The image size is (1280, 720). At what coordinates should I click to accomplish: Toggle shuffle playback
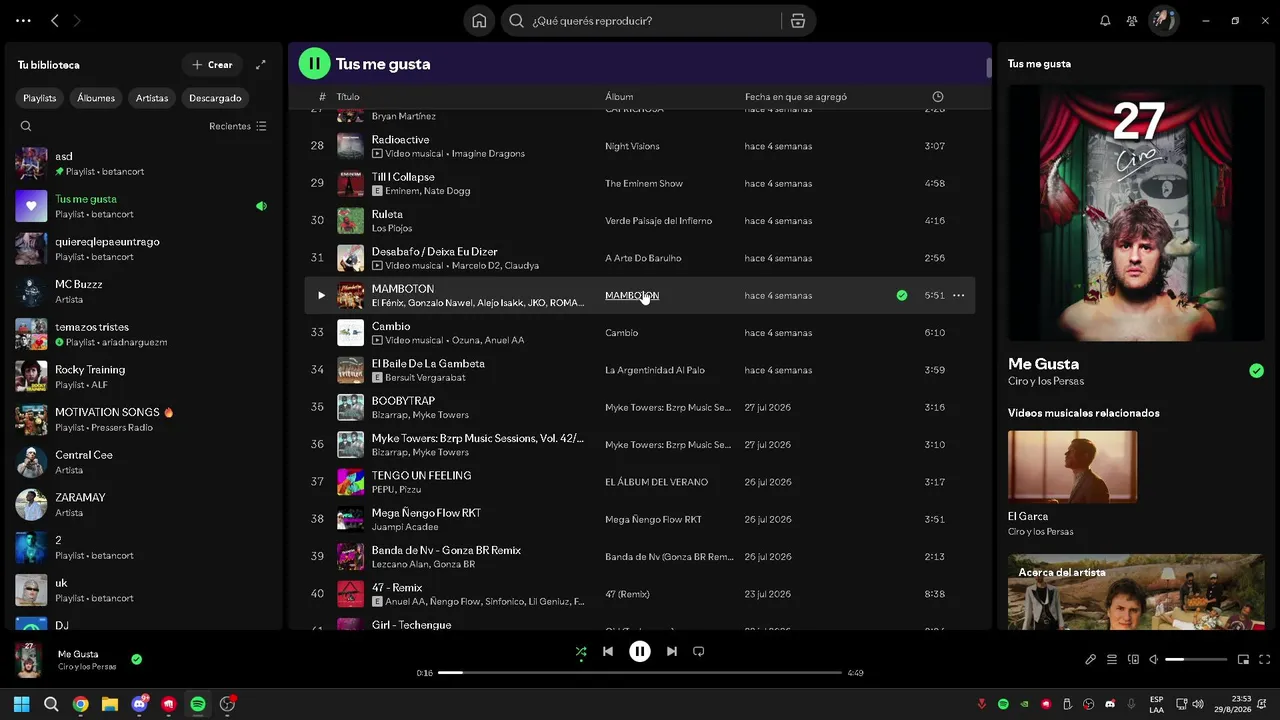coord(581,651)
